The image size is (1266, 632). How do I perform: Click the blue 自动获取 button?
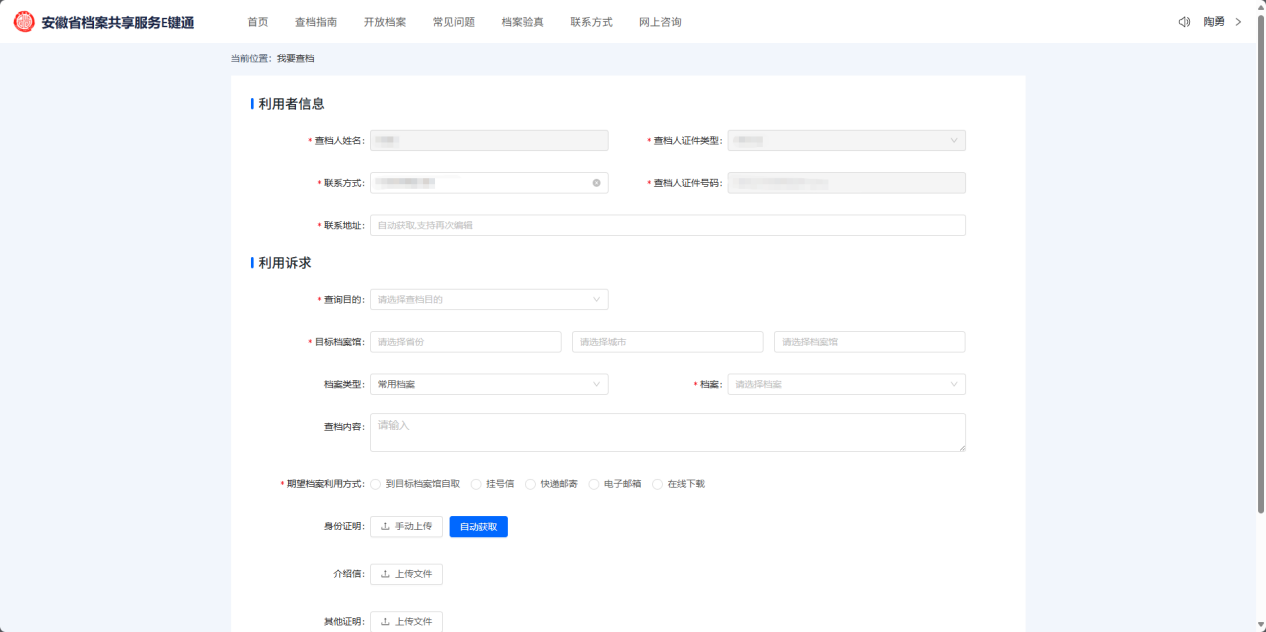(479, 526)
